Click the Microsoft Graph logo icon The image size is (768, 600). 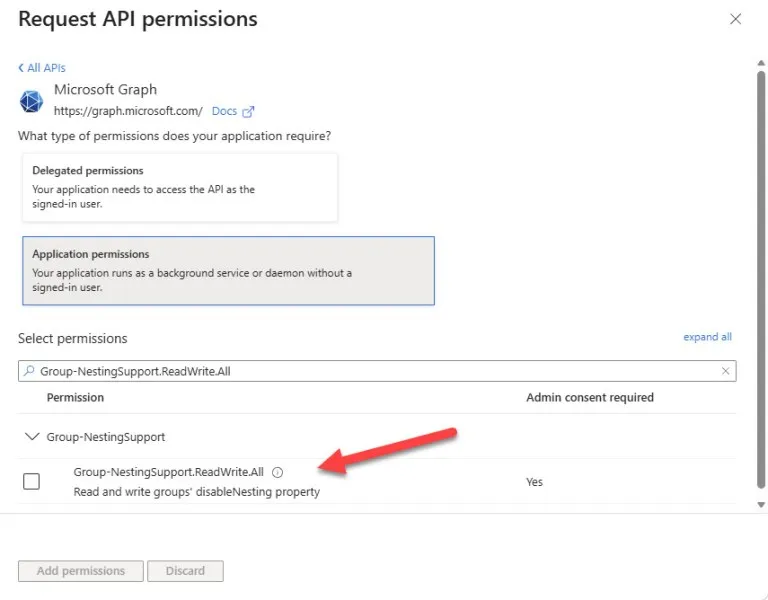31,101
